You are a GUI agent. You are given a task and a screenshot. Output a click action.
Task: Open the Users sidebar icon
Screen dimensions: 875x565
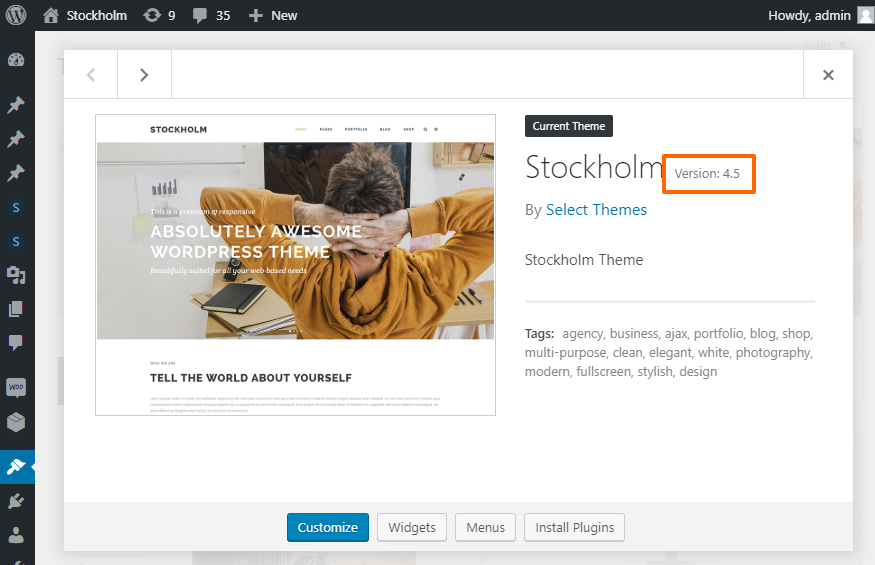pos(16,535)
